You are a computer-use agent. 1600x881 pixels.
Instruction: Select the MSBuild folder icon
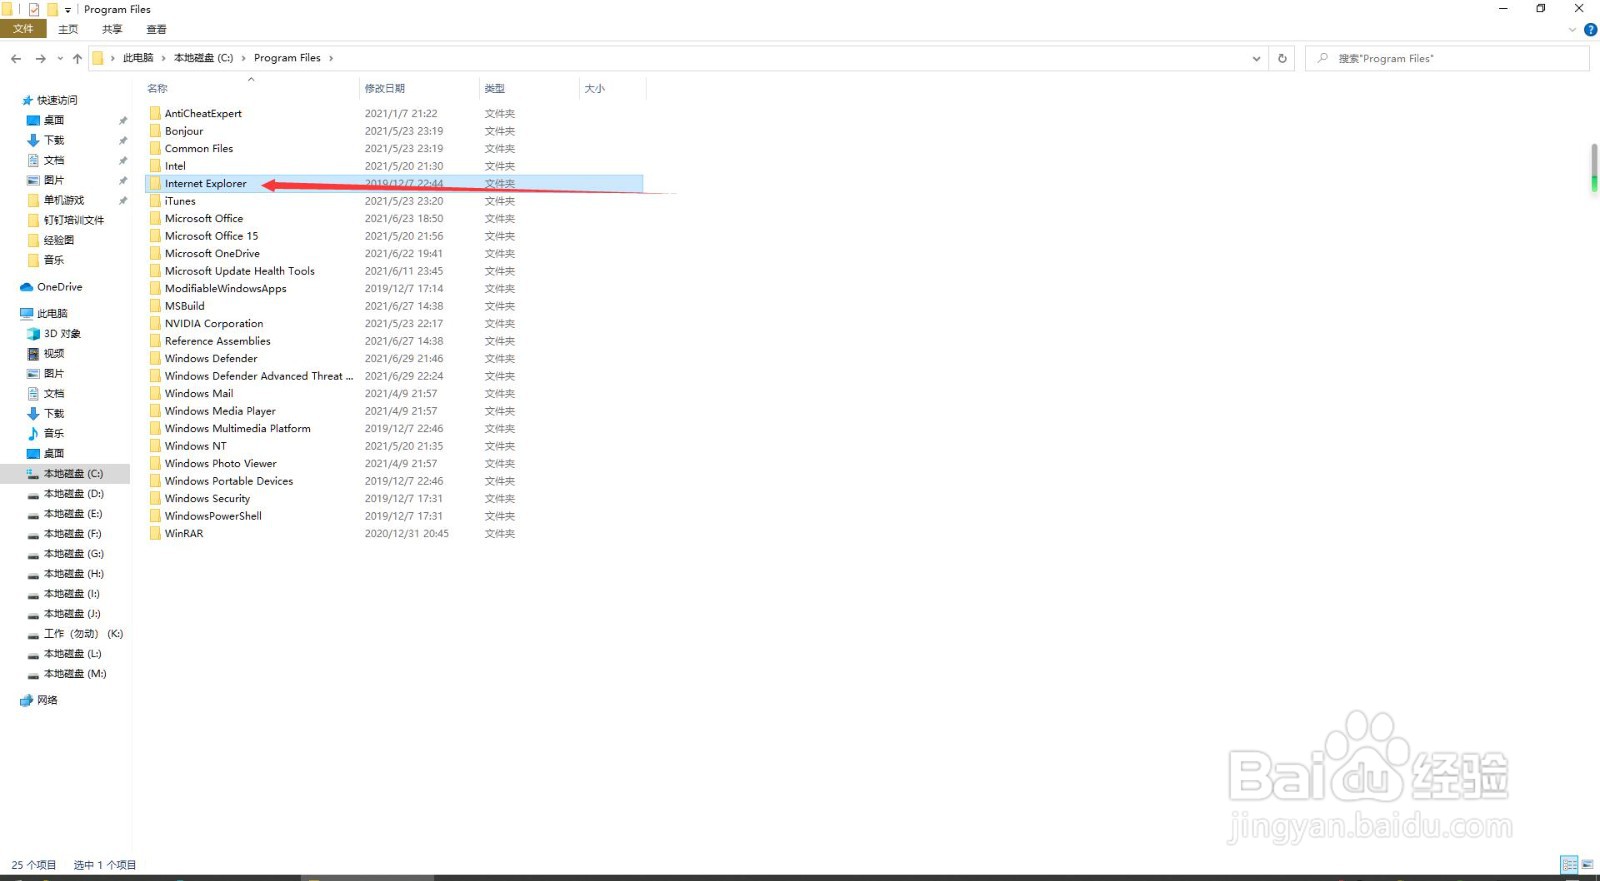tap(155, 306)
